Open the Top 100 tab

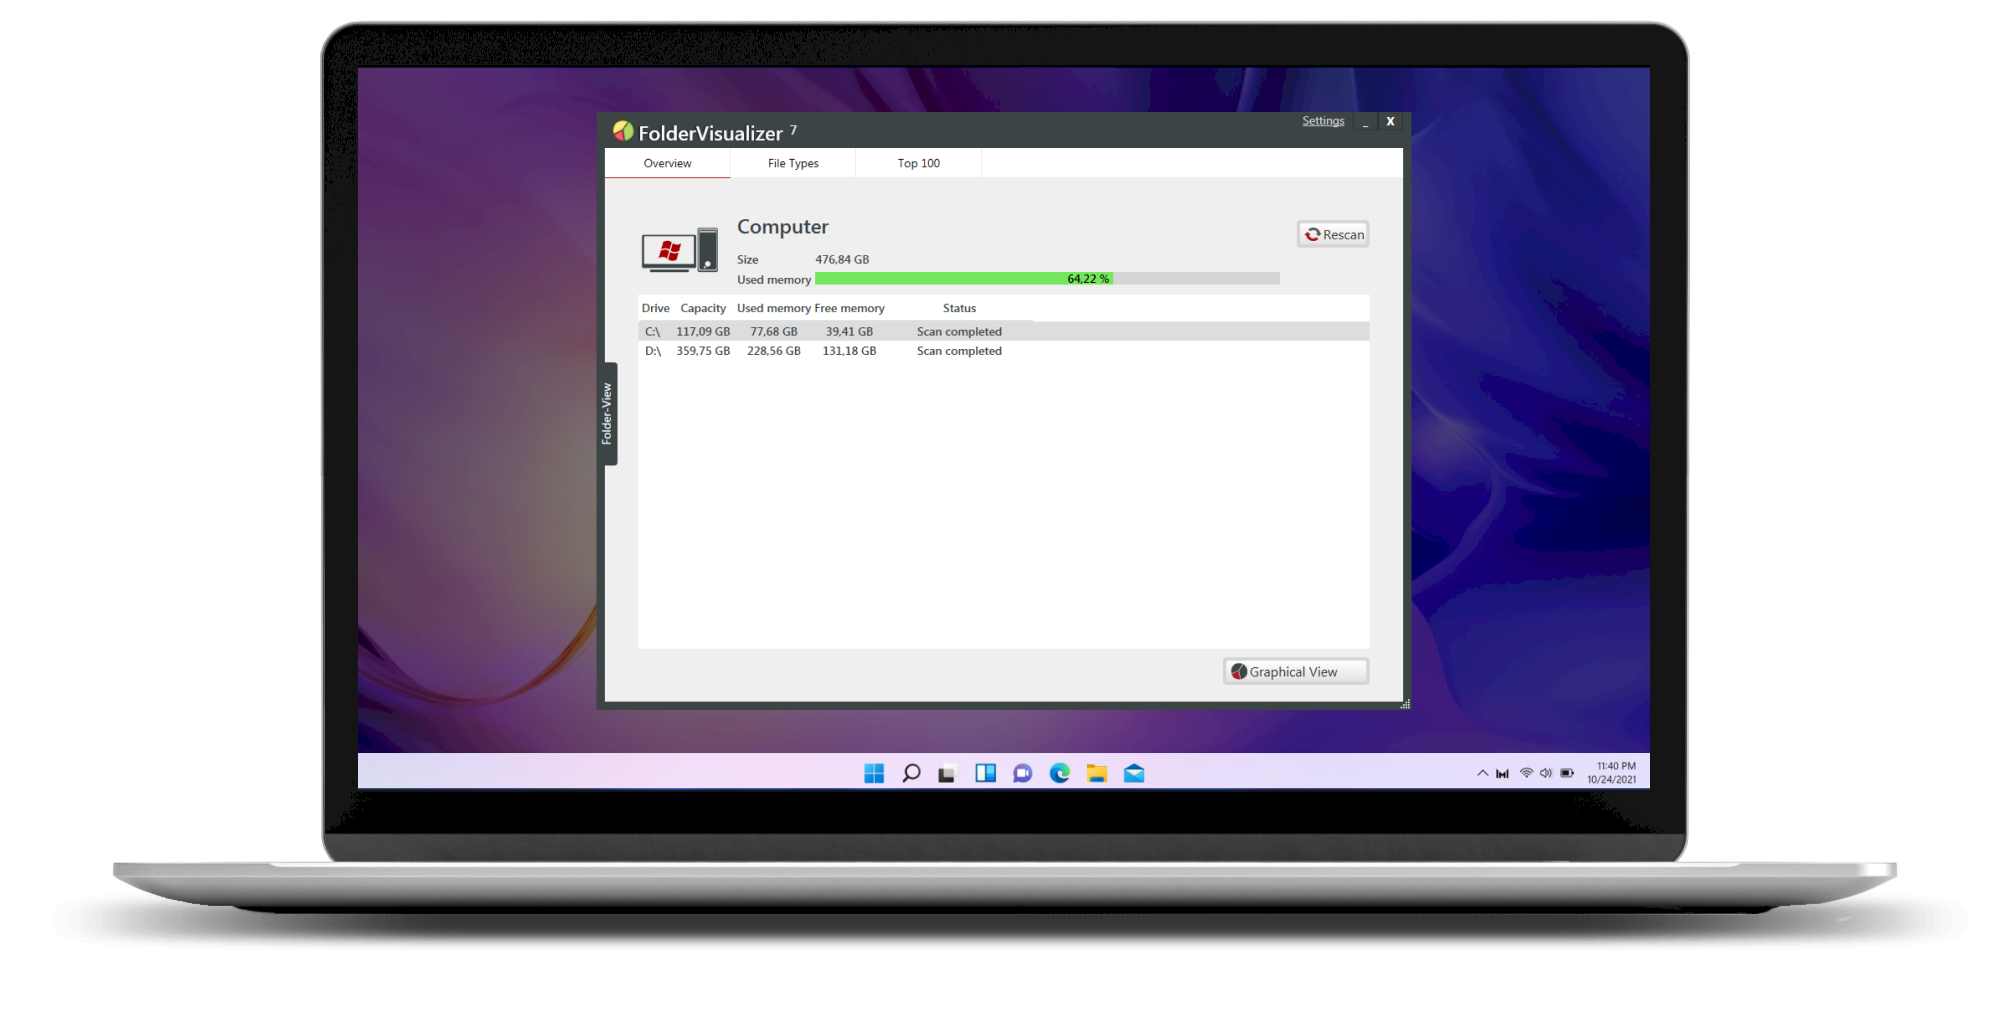tap(917, 163)
